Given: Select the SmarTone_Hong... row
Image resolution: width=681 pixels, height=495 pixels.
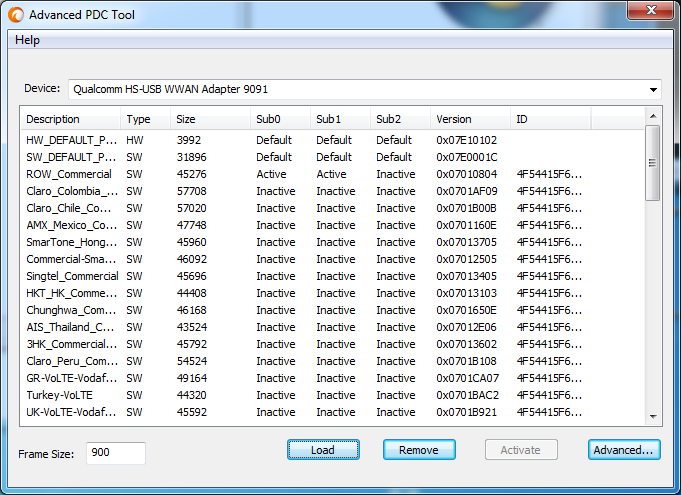Looking at the screenshot, I should click(332, 242).
